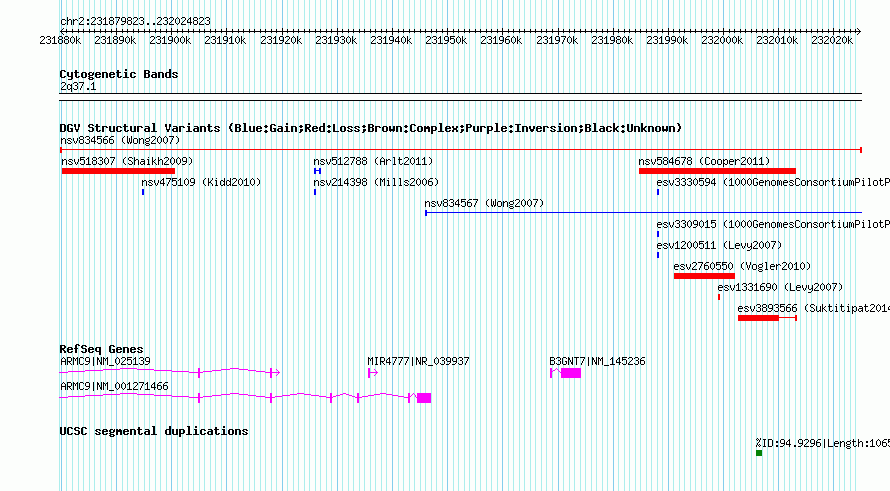The height and width of the screenshot is (491, 890).
Task: Click the MIR4777 magenta gene glyph
Action: coord(373,373)
